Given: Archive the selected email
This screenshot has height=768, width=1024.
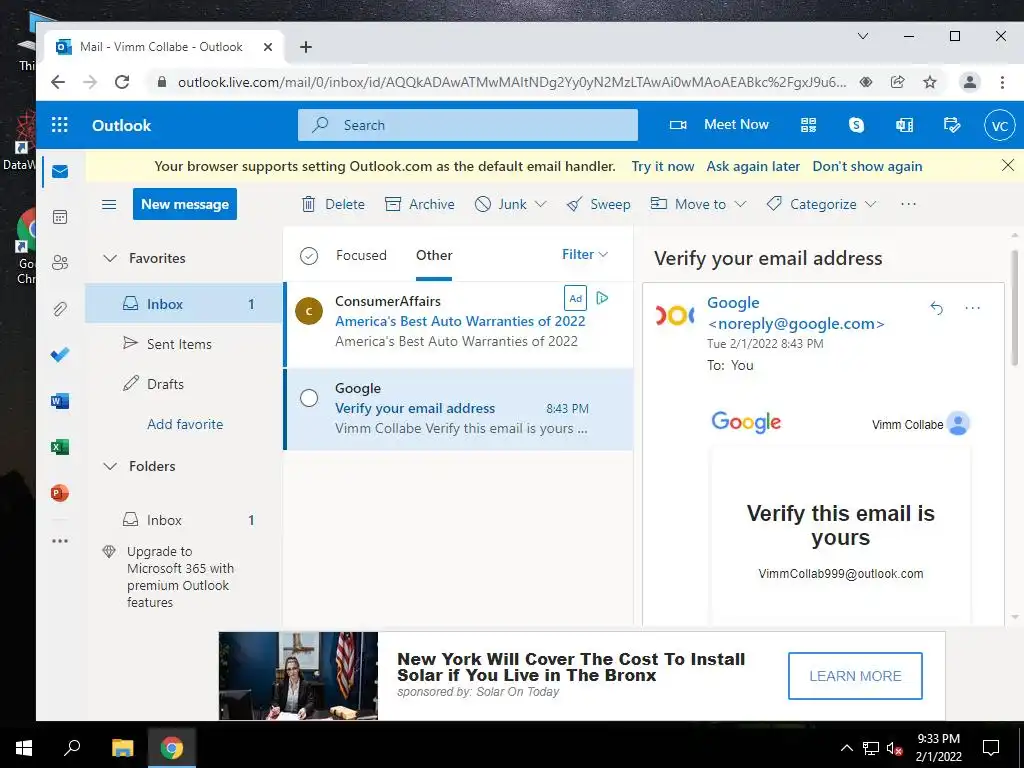Looking at the screenshot, I should 420,204.
